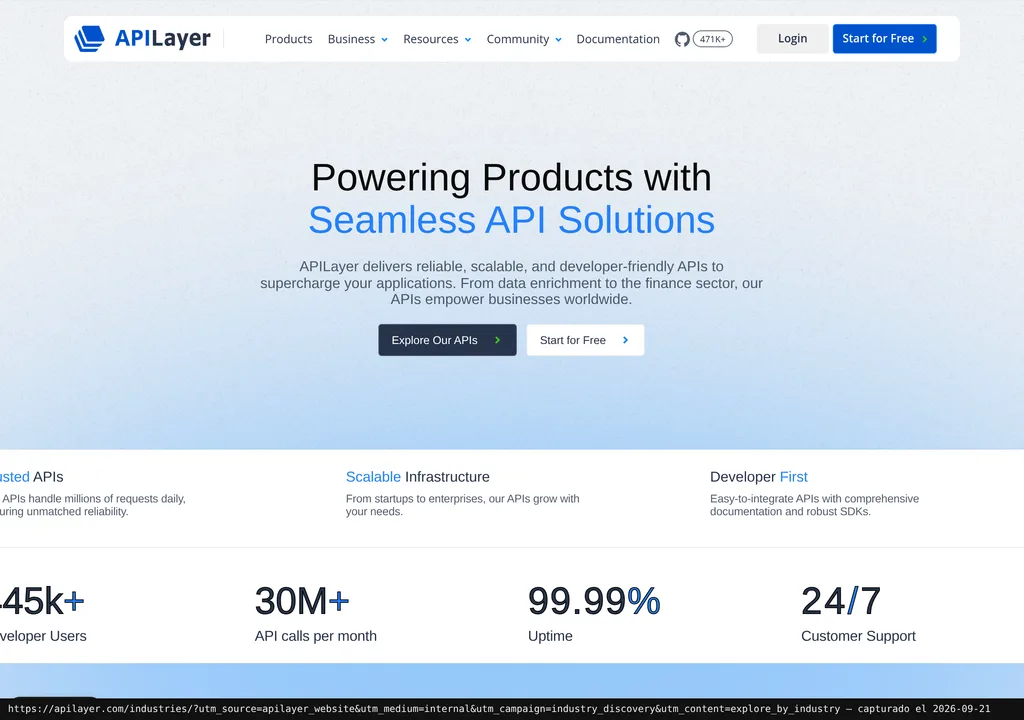The width and height of the screenshot is (1024, 720).
Task: Click the blue arrow in white Start for Free
Action: pos(626,340)
